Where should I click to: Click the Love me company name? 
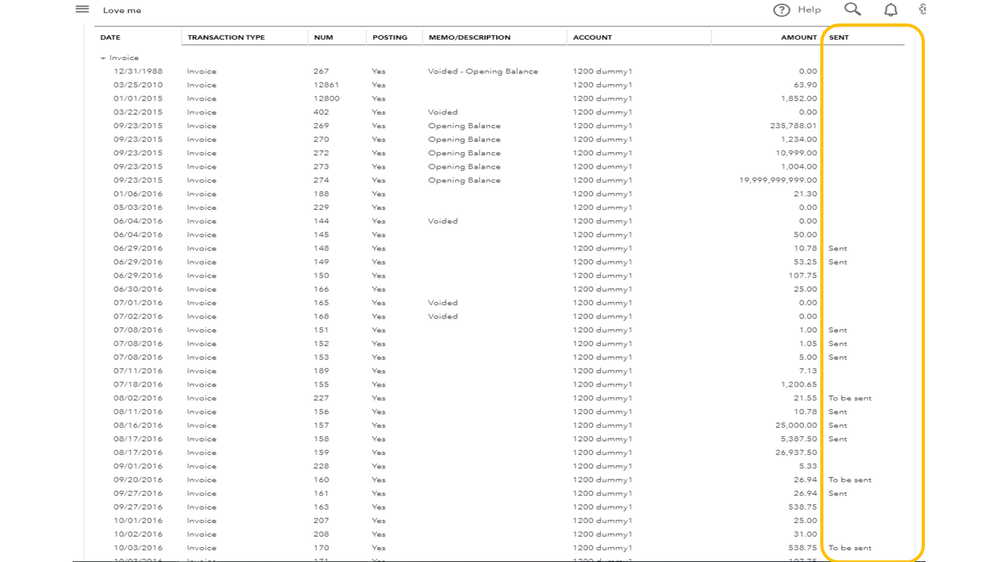pyautogui.click(x=122, y=10)
